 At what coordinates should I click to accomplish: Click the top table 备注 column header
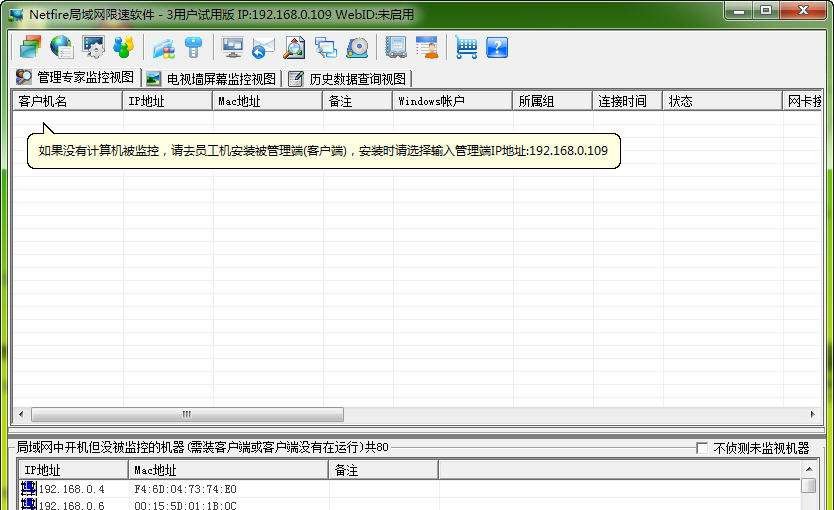[x=357, y=101]
